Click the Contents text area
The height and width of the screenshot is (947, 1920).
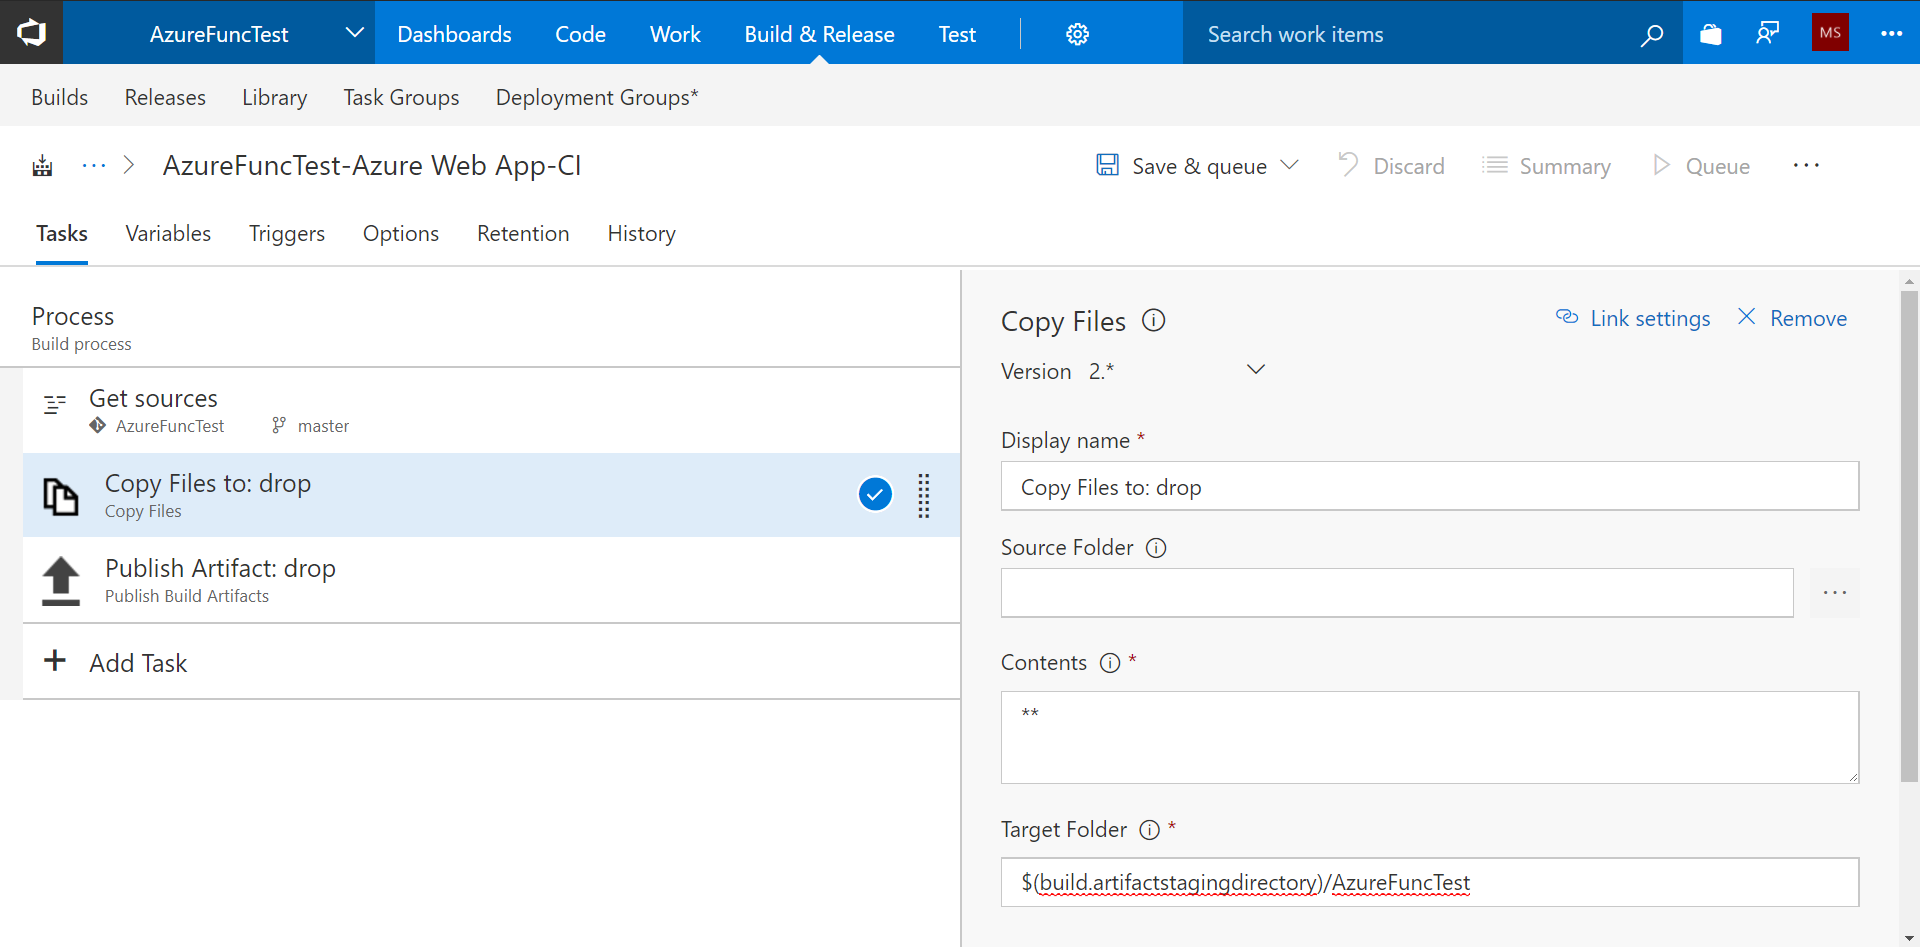[1430, 737]
